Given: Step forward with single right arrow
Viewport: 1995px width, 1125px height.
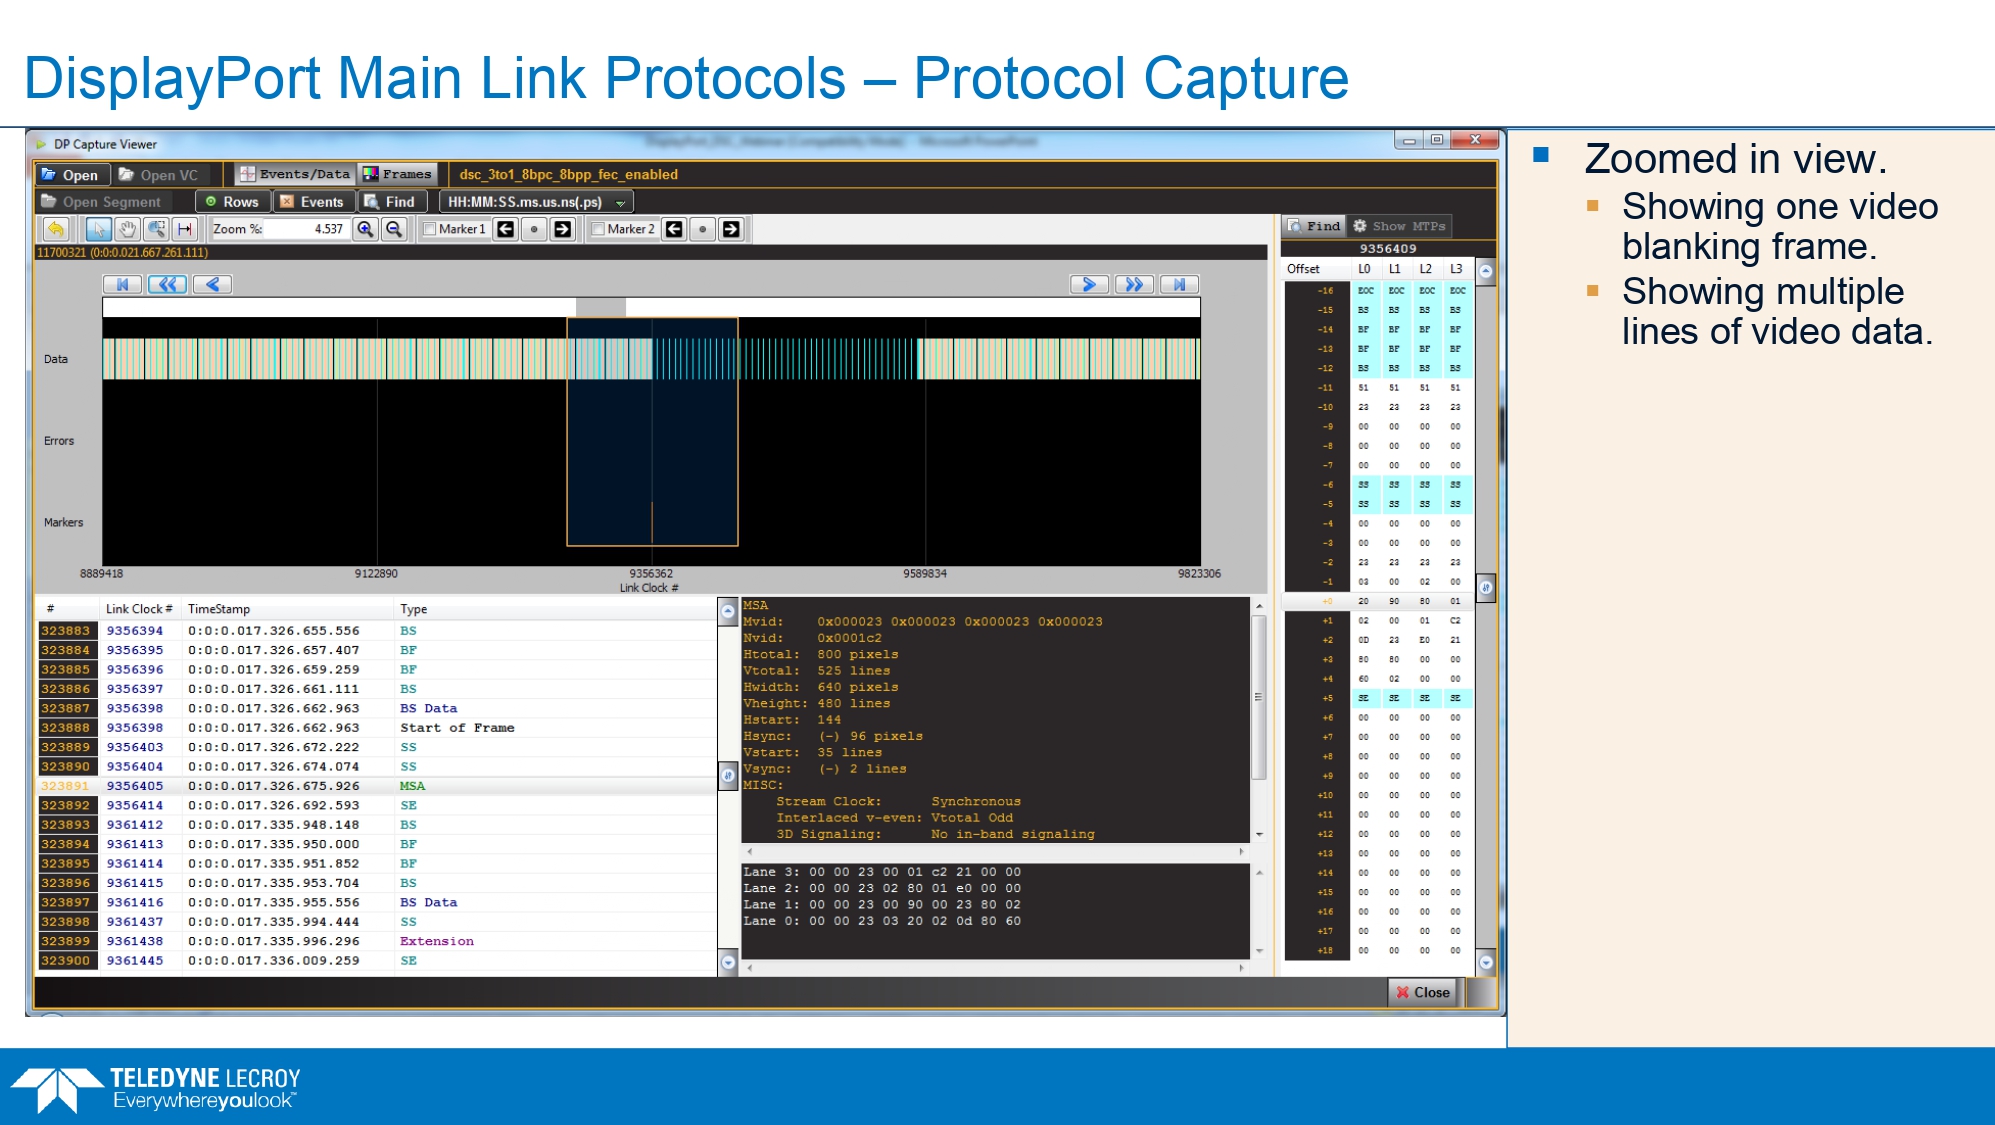Looking at the screenshot, I should pos(1089,284).
